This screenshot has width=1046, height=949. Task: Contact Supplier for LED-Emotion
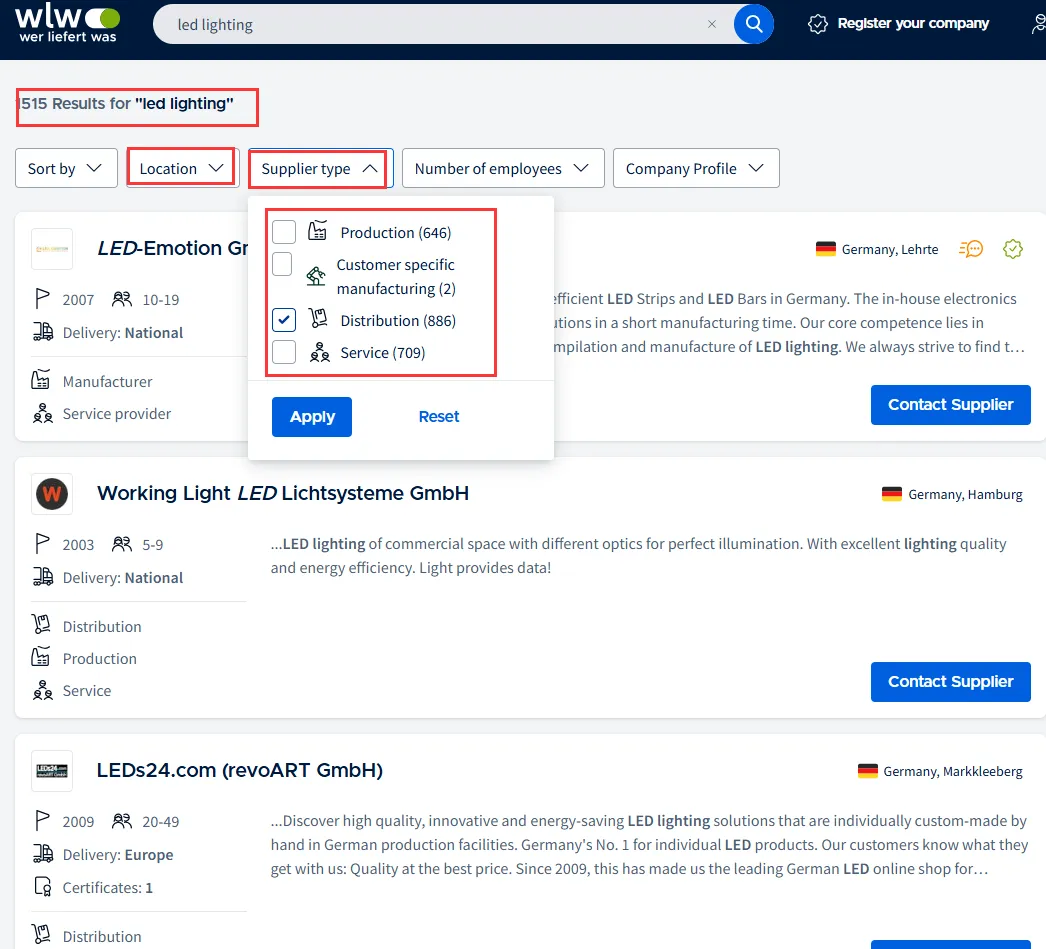951,405
